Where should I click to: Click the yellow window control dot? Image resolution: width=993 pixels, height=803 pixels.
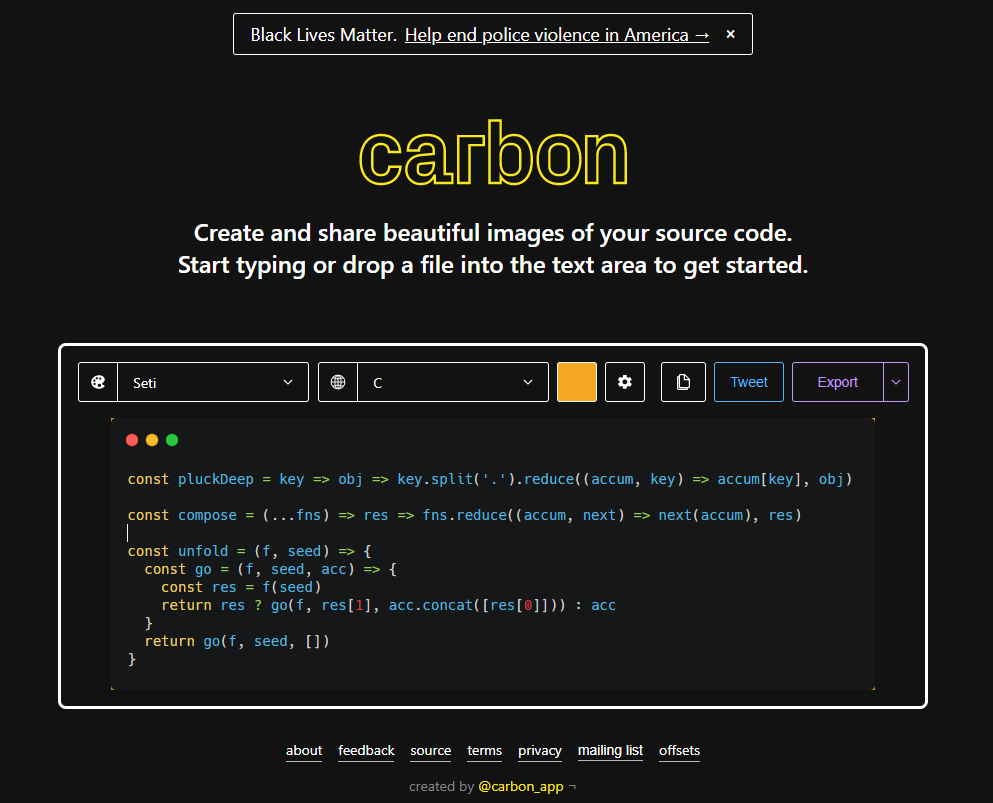[152, 440]
